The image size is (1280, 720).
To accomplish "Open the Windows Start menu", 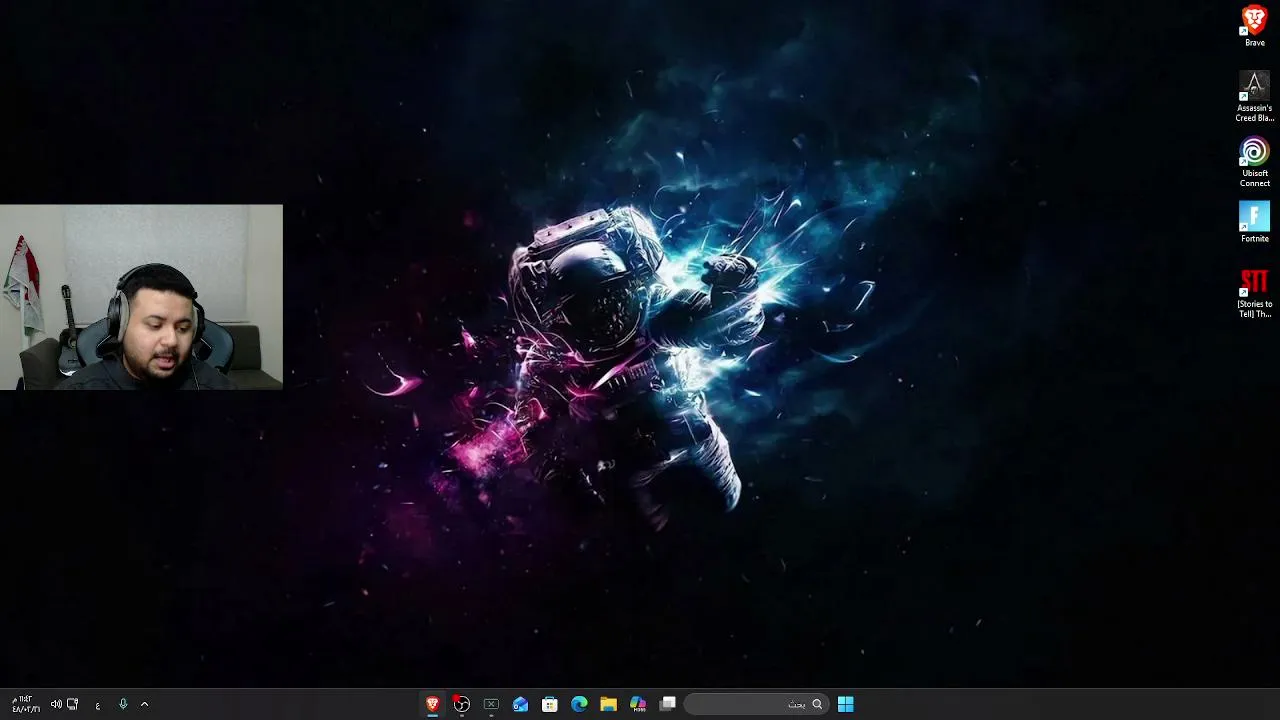I will (845, 704).
